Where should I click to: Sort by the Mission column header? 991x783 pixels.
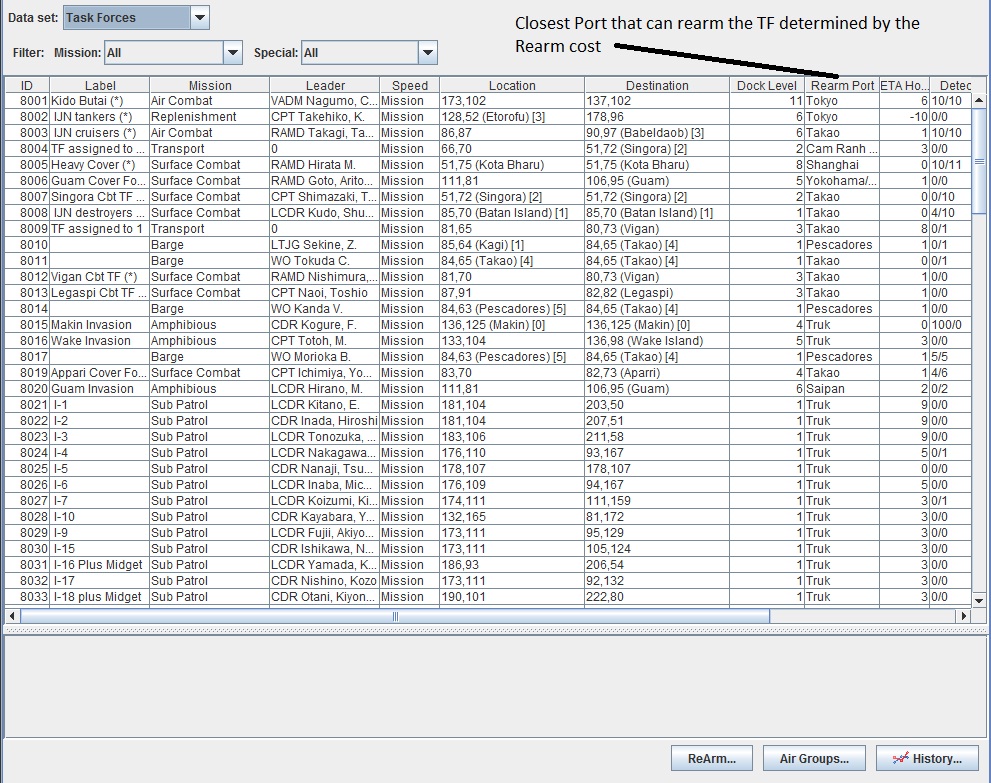tap(210, 85)
